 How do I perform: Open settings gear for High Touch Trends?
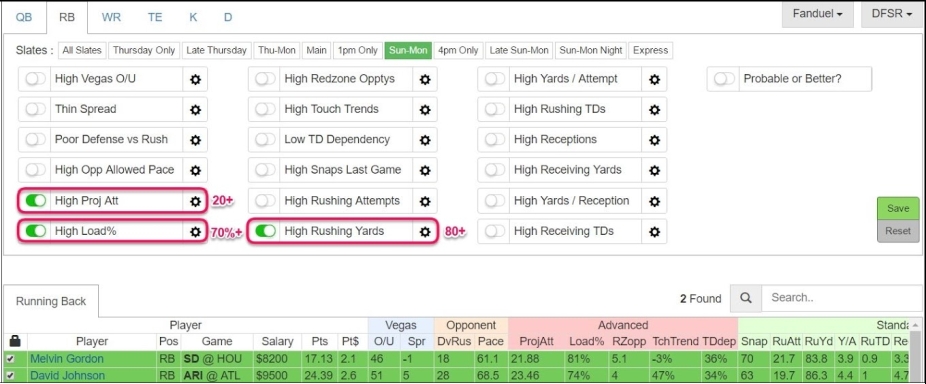click(425, 109)
